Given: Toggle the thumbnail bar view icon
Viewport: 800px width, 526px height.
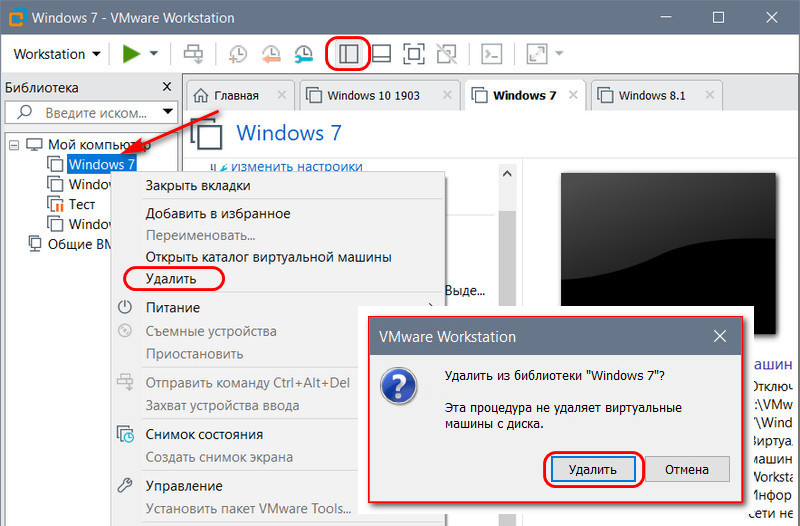Looking at the screenshot, I should pyautogui.click(x=381, y=53).
